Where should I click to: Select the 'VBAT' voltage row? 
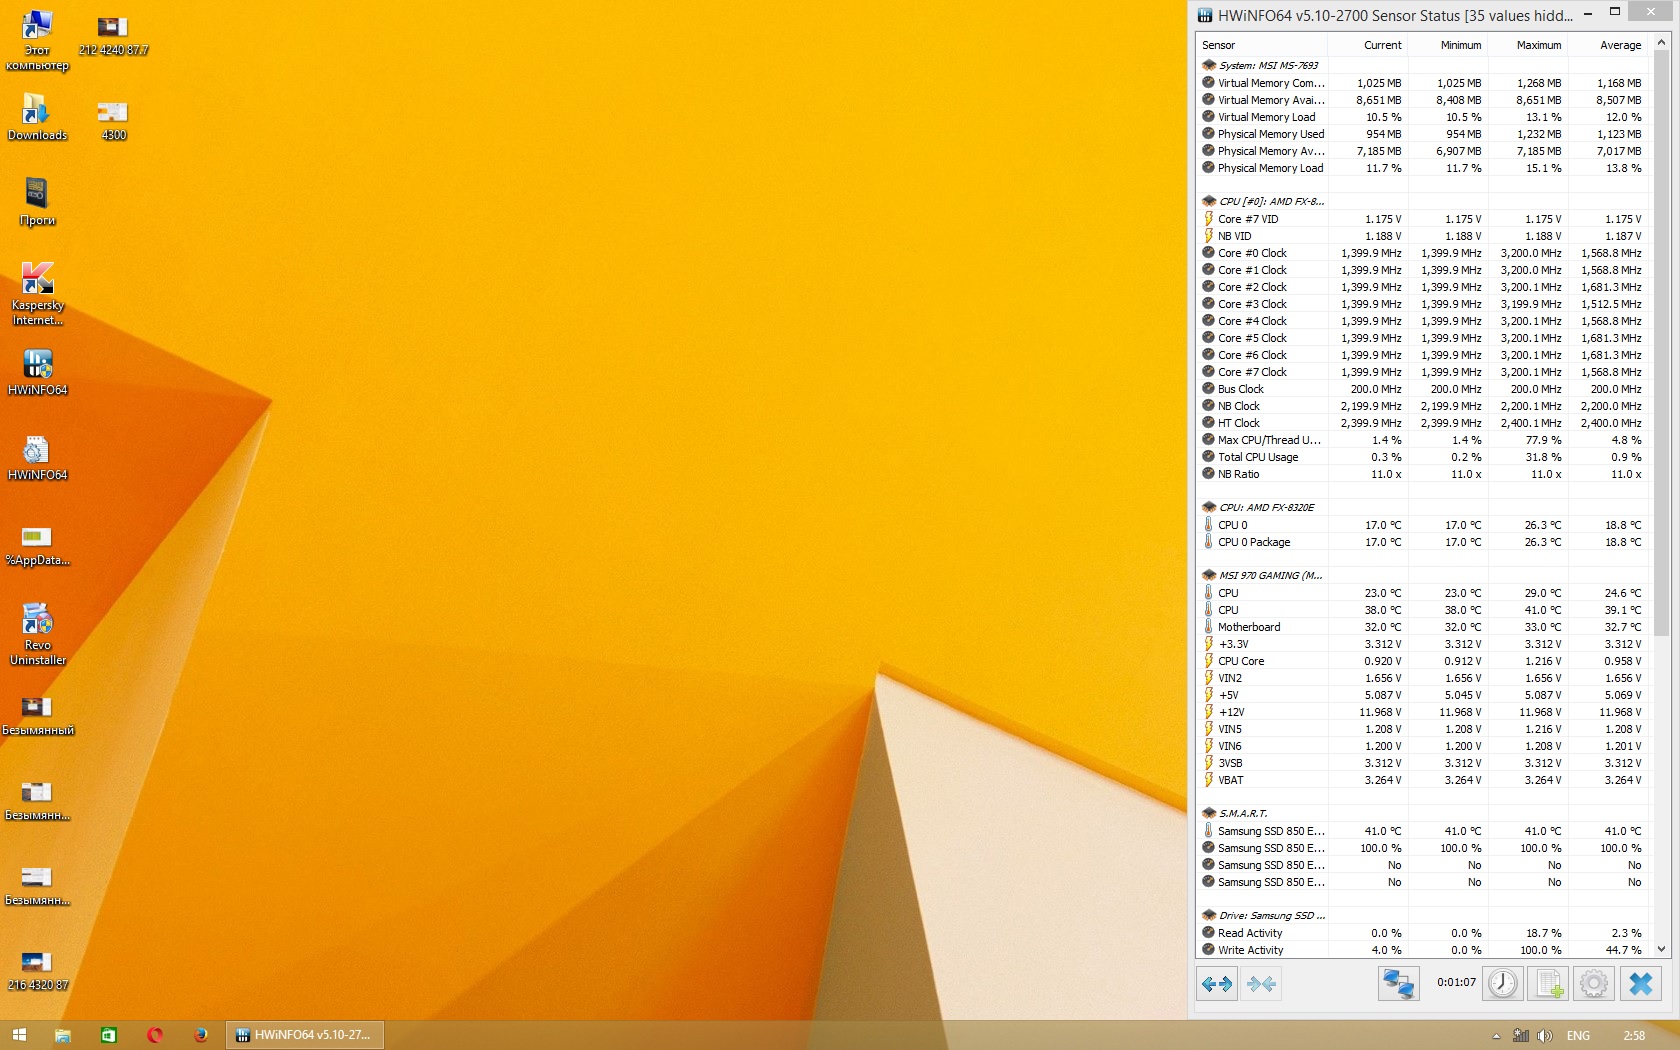[x=1422, y=780]
